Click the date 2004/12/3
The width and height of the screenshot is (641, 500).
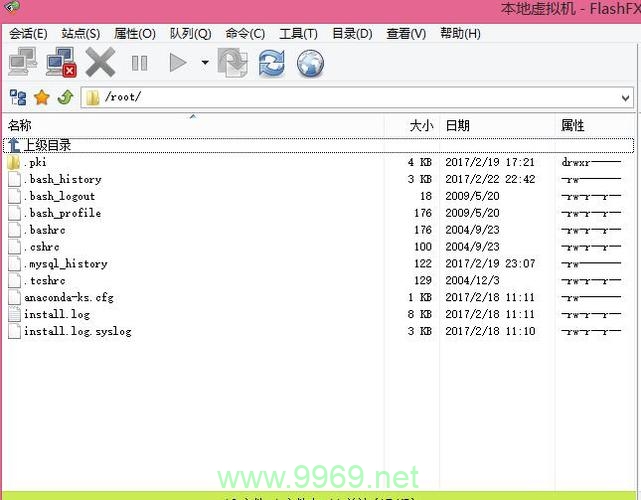[x=472, y=280]
